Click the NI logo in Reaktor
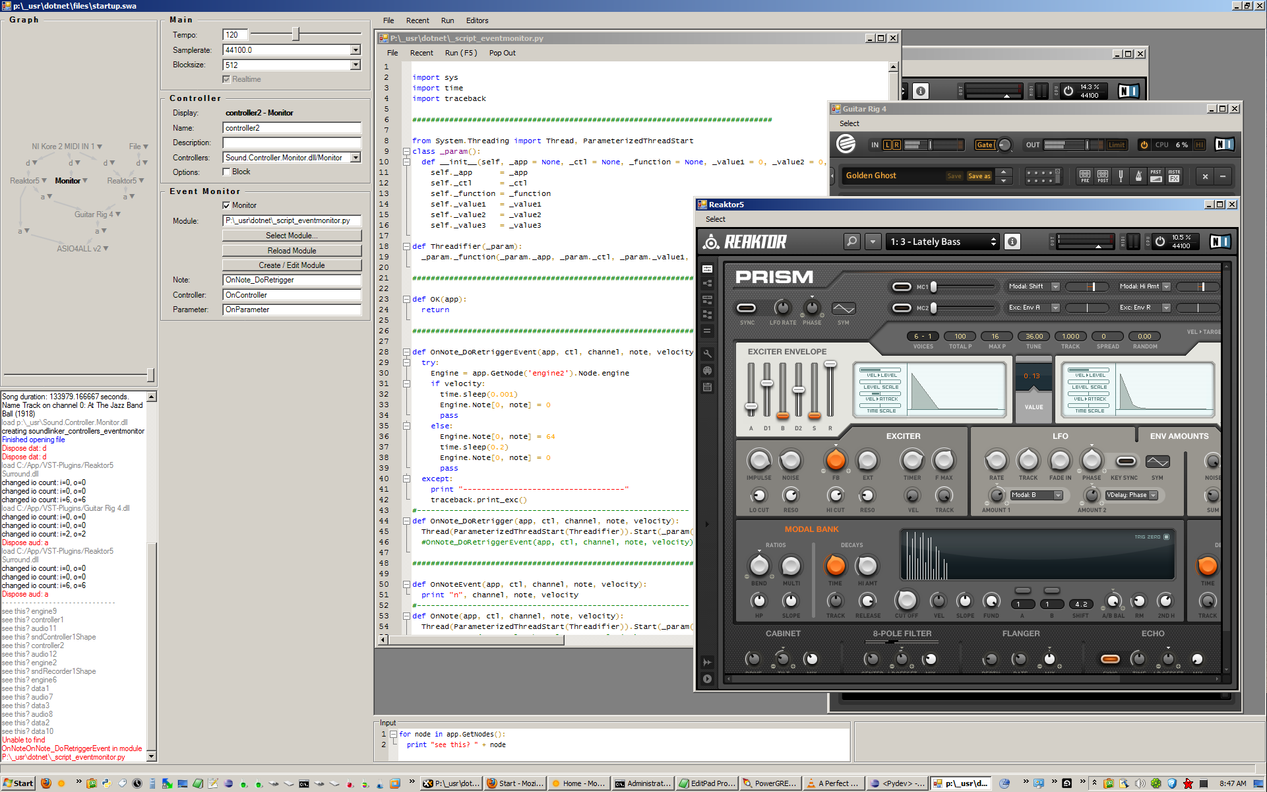Screen dimensions: 1267x792 [1220, 241]
